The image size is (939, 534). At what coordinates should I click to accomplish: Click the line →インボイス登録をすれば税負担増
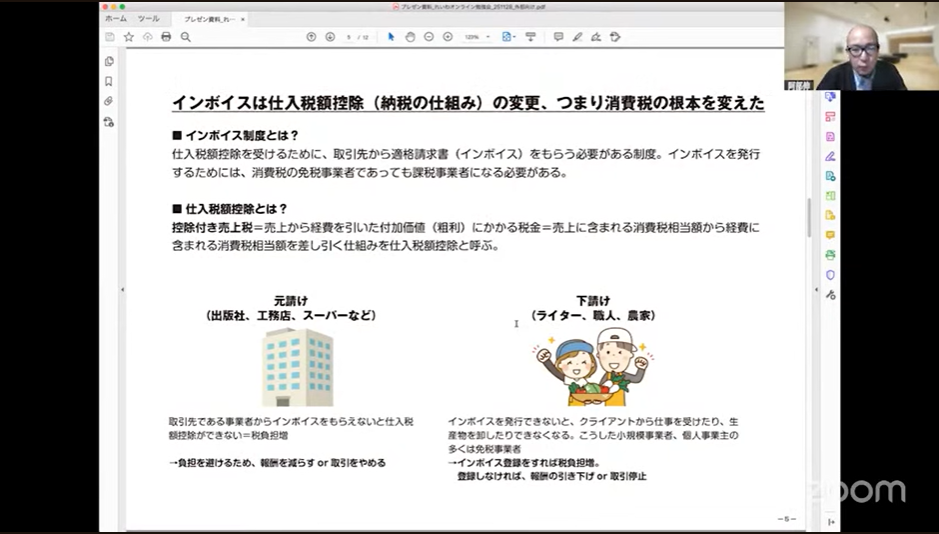[x=523, y=463]
